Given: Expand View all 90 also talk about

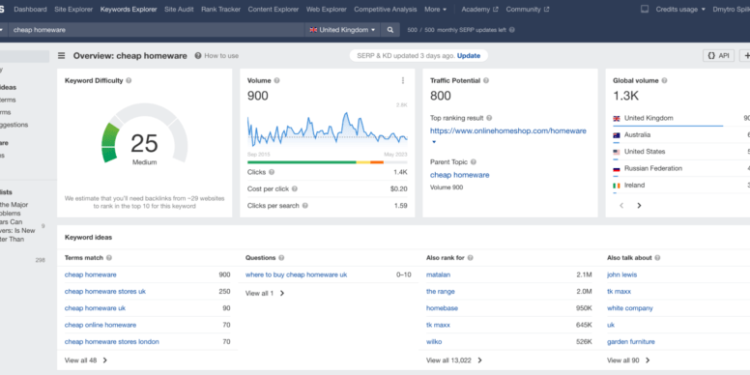Looking at the screenshot, I should coord(629,360).
